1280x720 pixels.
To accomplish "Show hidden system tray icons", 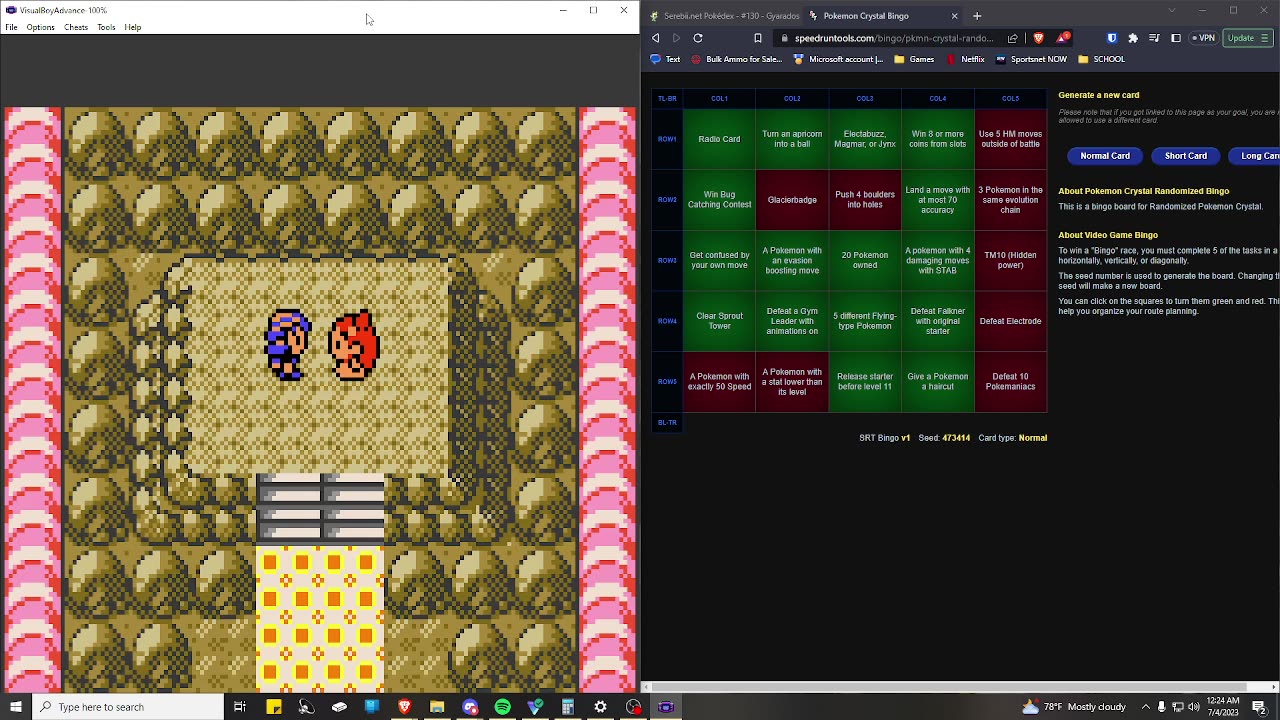I will [1146, 707].
